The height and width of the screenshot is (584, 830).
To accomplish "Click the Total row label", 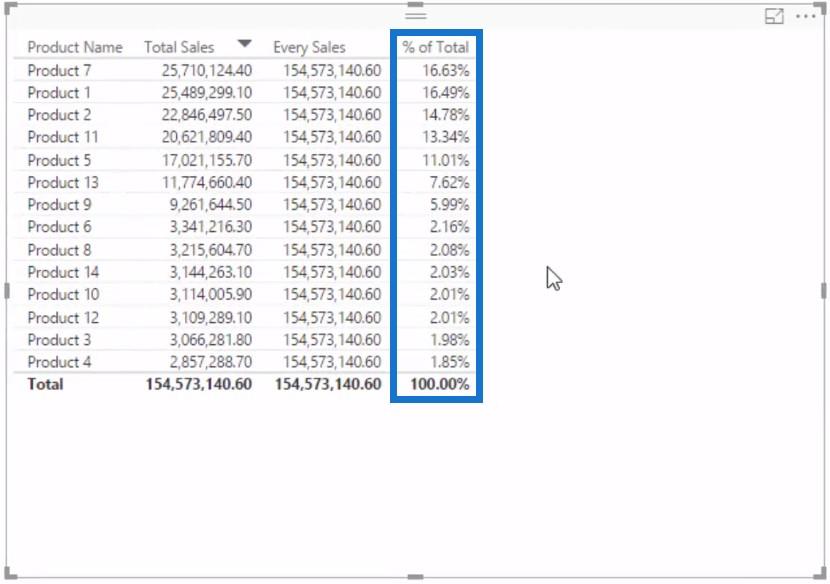I will (x=45, y=384).
